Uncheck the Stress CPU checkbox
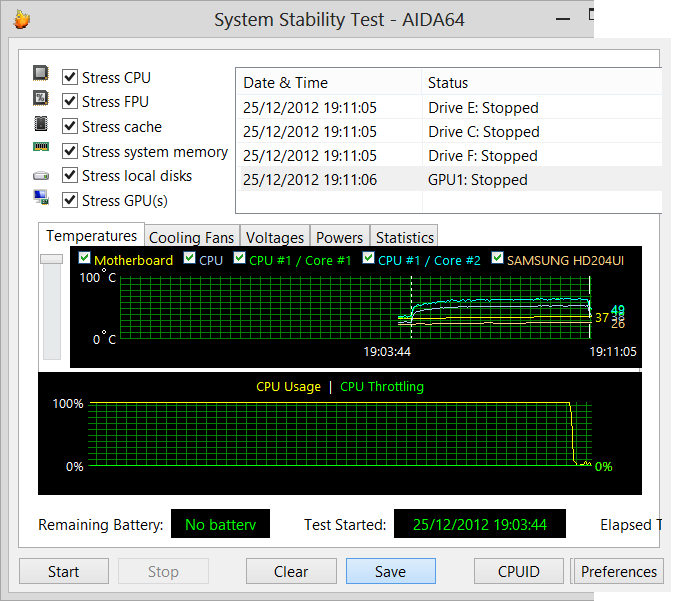This screenshot has height=601, width=680. (70, 77)
